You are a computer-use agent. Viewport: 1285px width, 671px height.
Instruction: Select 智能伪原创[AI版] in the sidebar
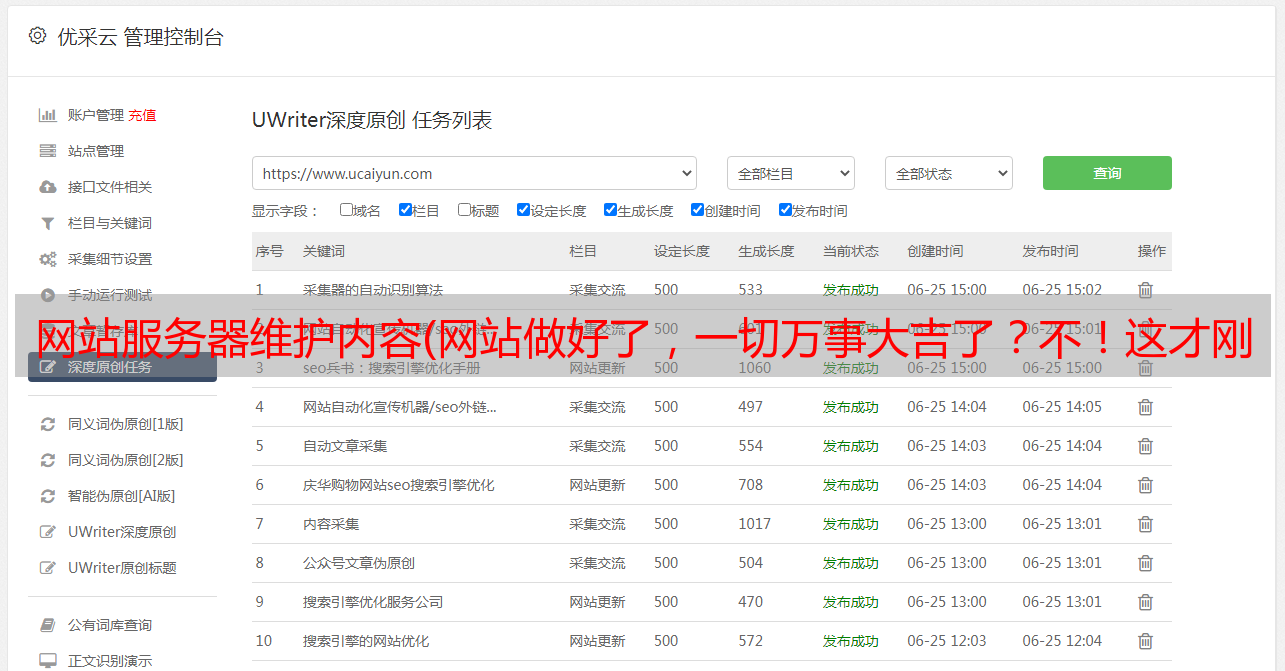(122, 496)
